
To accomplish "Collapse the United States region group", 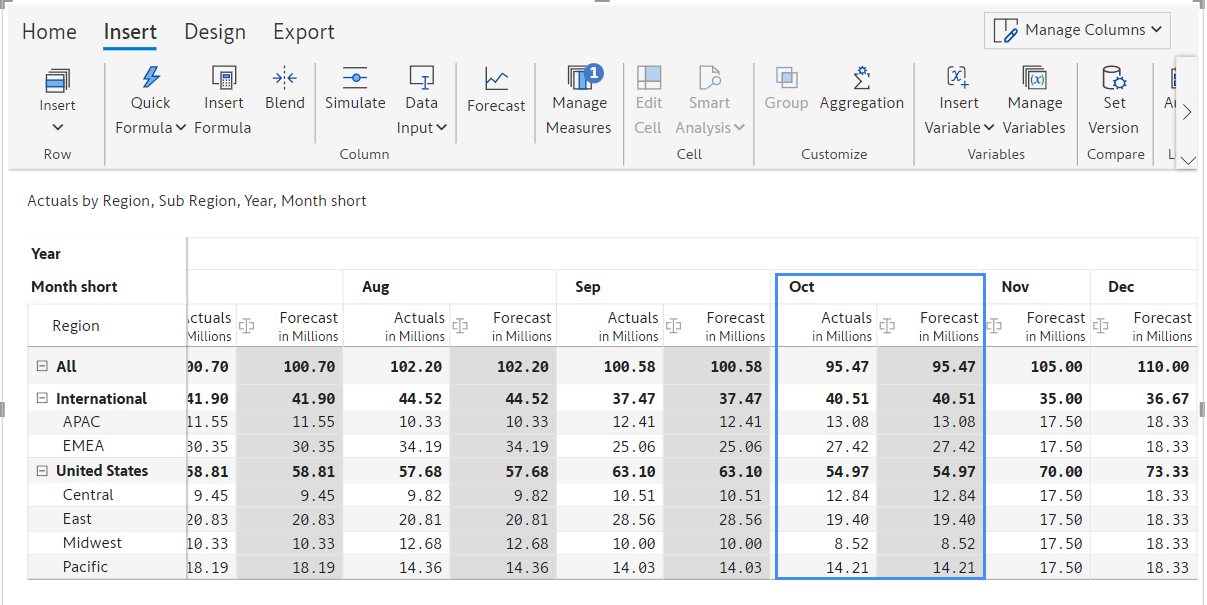I will click(x=42, y=471).
